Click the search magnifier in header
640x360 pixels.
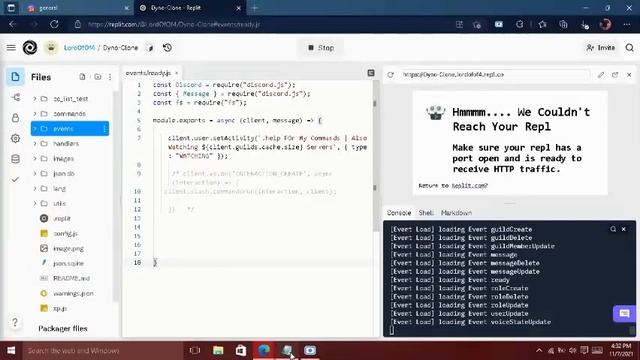(x=629, y=48)
